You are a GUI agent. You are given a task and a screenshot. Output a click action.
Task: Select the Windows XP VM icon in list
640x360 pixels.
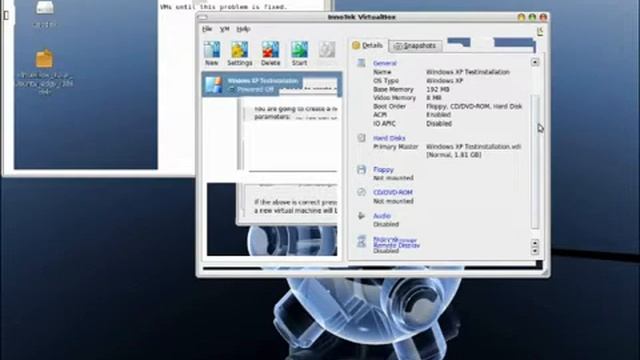(x=213, y=84)
